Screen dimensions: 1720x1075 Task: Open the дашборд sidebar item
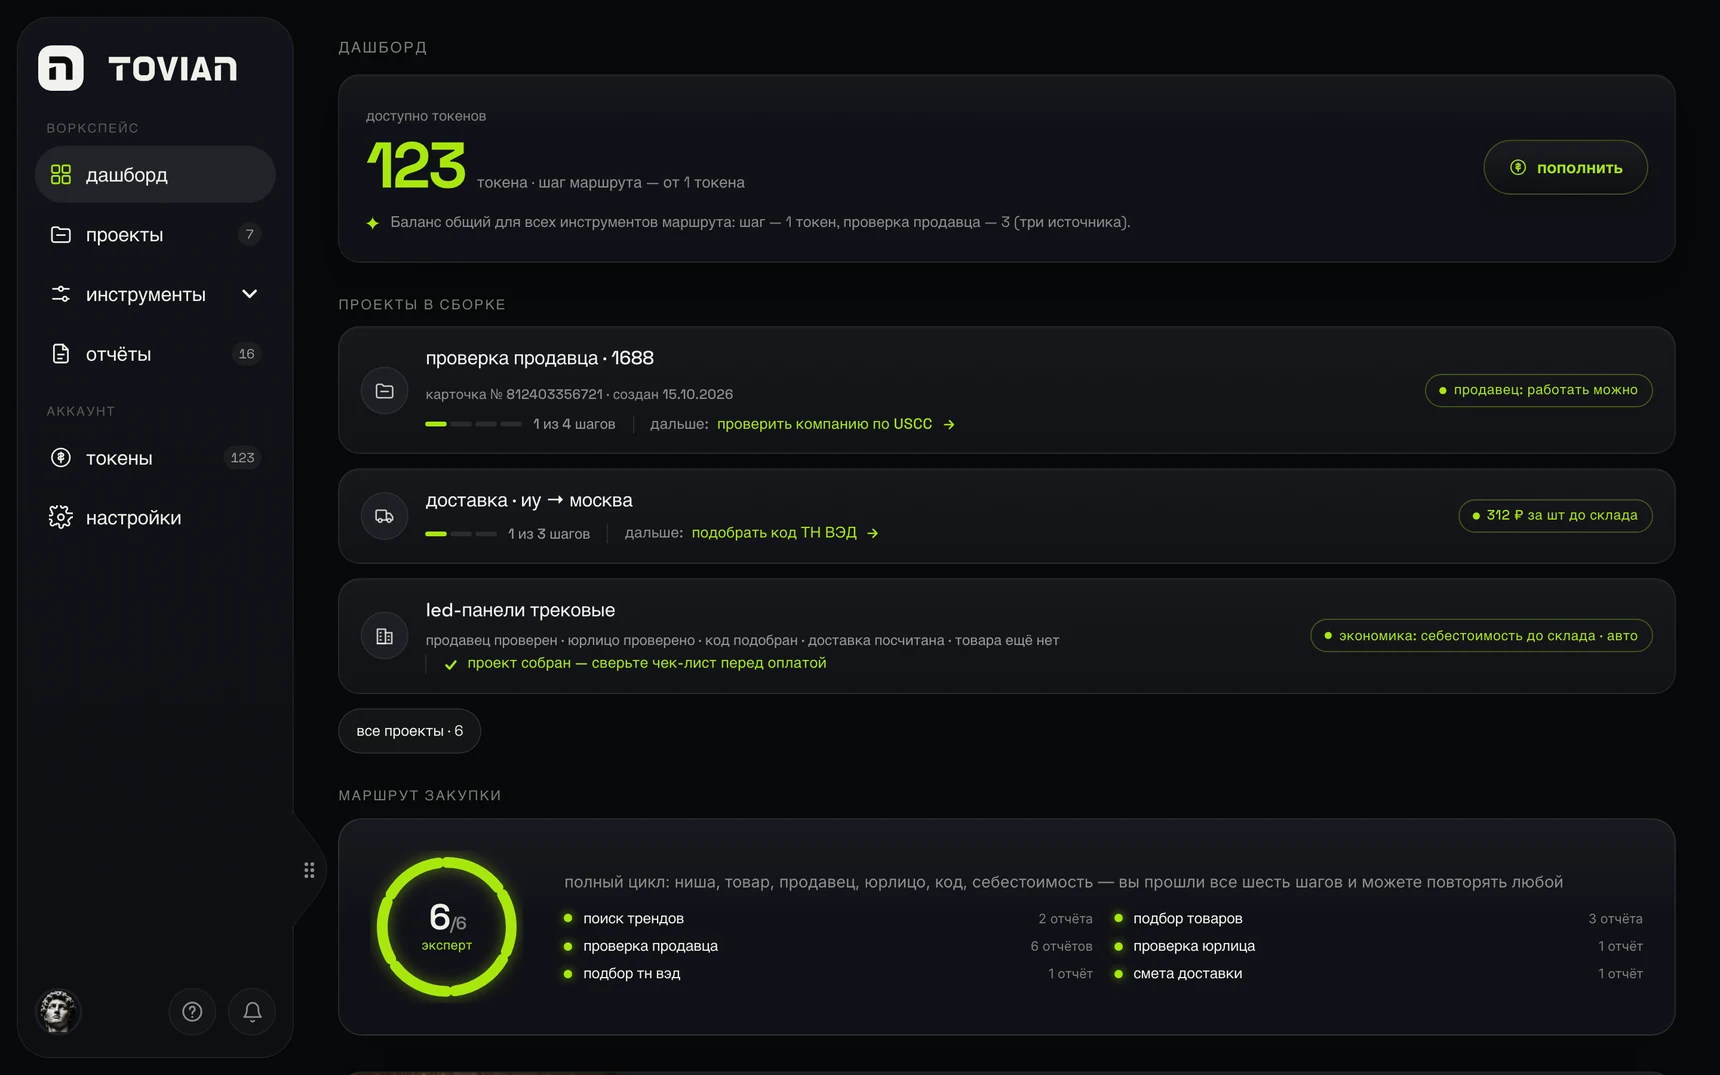coord(155,175)
